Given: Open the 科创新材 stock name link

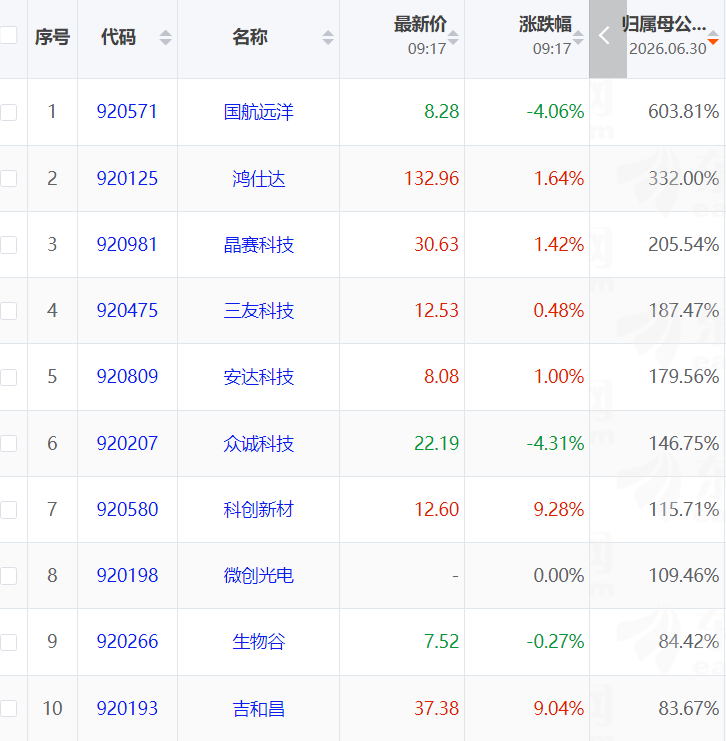Looking at the screenshot, I should pos(259,510).
